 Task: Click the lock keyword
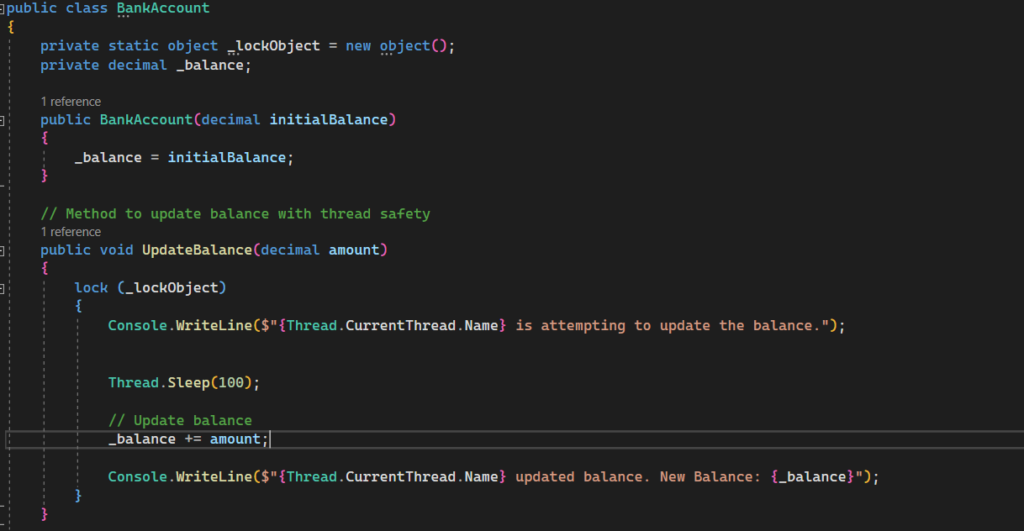(x=91, y=288)
